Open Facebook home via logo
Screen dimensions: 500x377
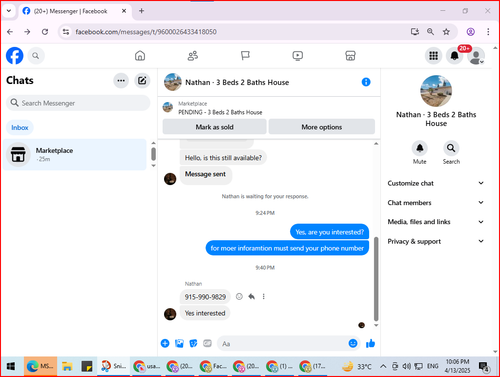(x=15, y=56)
